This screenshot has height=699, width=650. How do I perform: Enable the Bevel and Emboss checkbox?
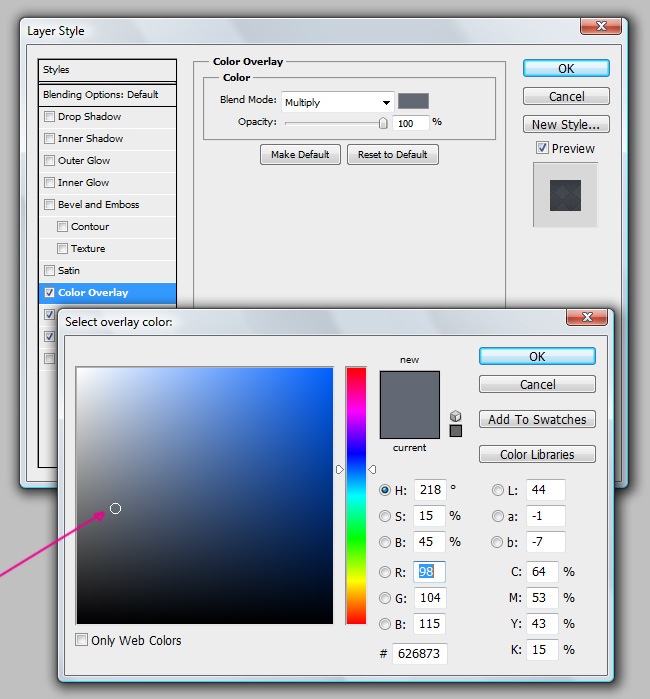click(x=49, y=205)
